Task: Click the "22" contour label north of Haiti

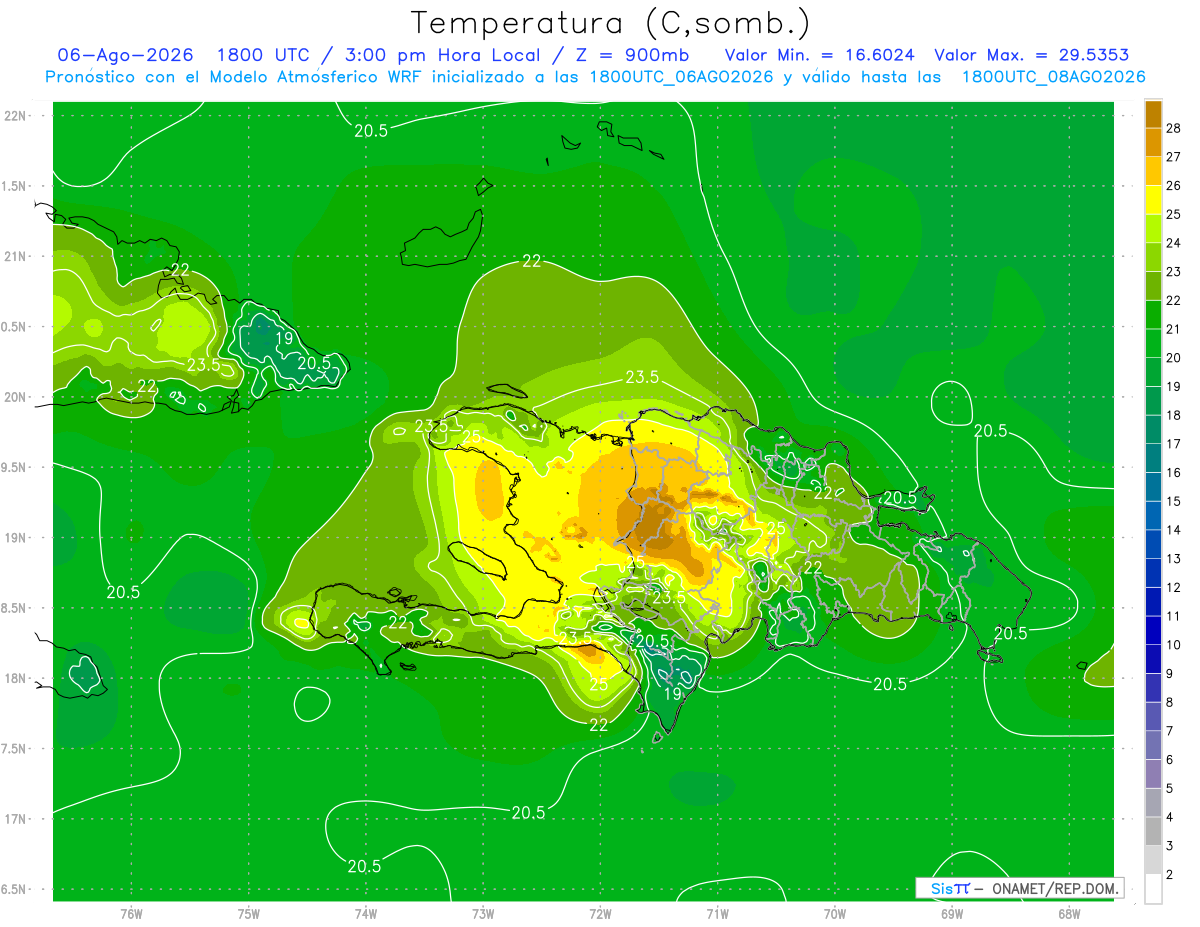Action: (532, 262)
